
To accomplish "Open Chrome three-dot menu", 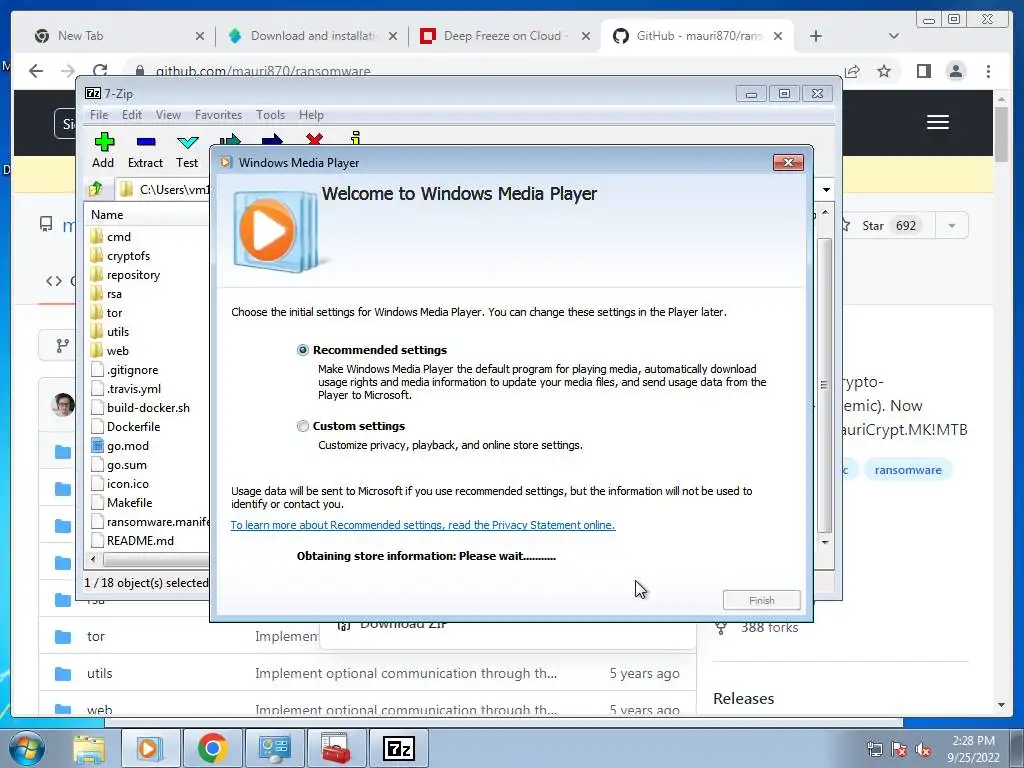I will click(x=988, y=71).
